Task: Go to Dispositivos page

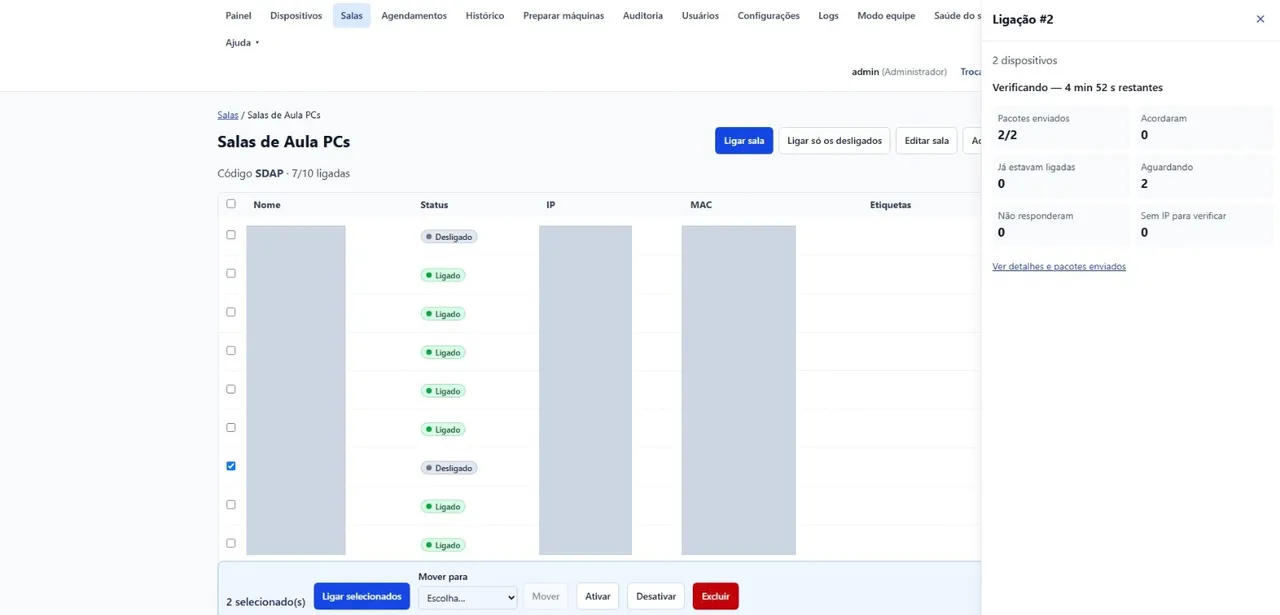Action: (x=296, y=16)
